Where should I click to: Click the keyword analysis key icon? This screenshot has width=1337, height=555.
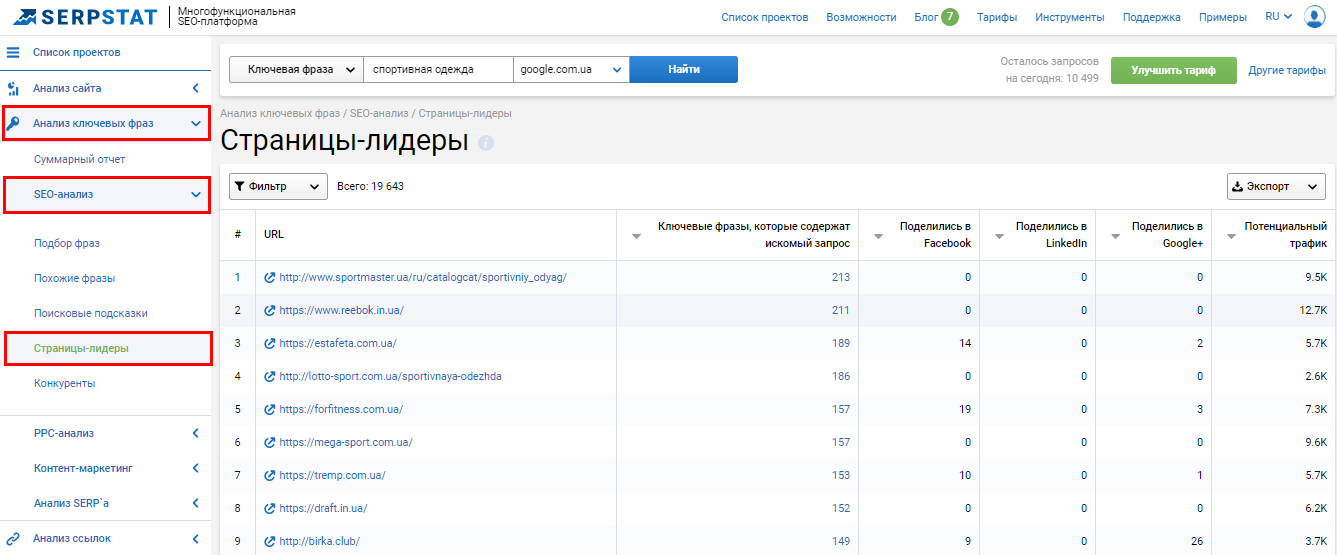(14, 124)
